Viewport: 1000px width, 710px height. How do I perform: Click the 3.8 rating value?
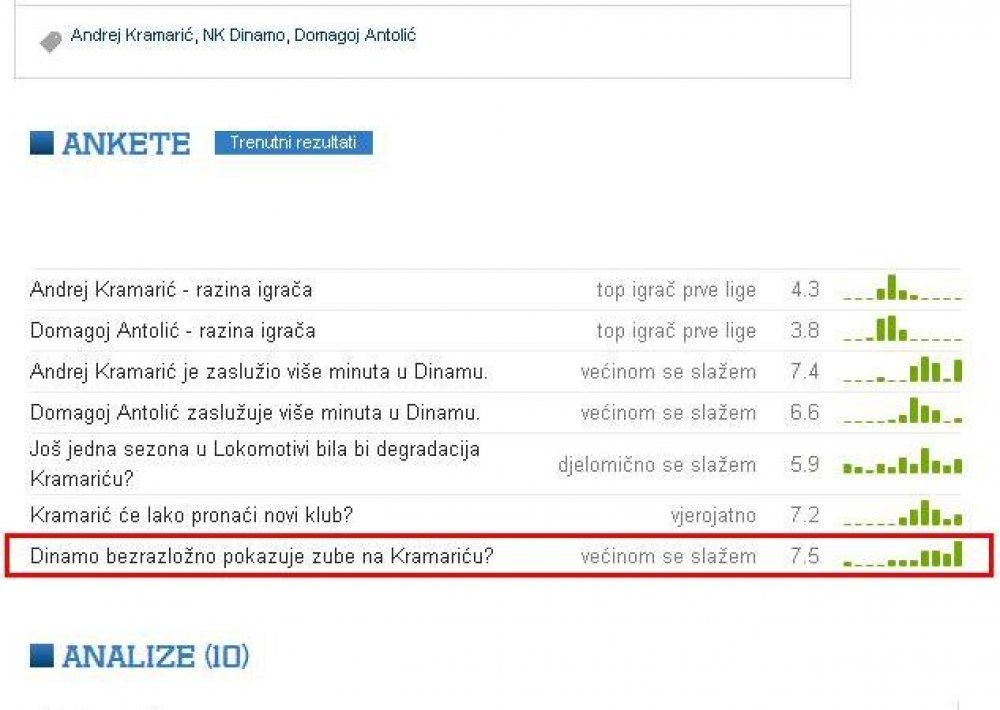click(805, 331)
